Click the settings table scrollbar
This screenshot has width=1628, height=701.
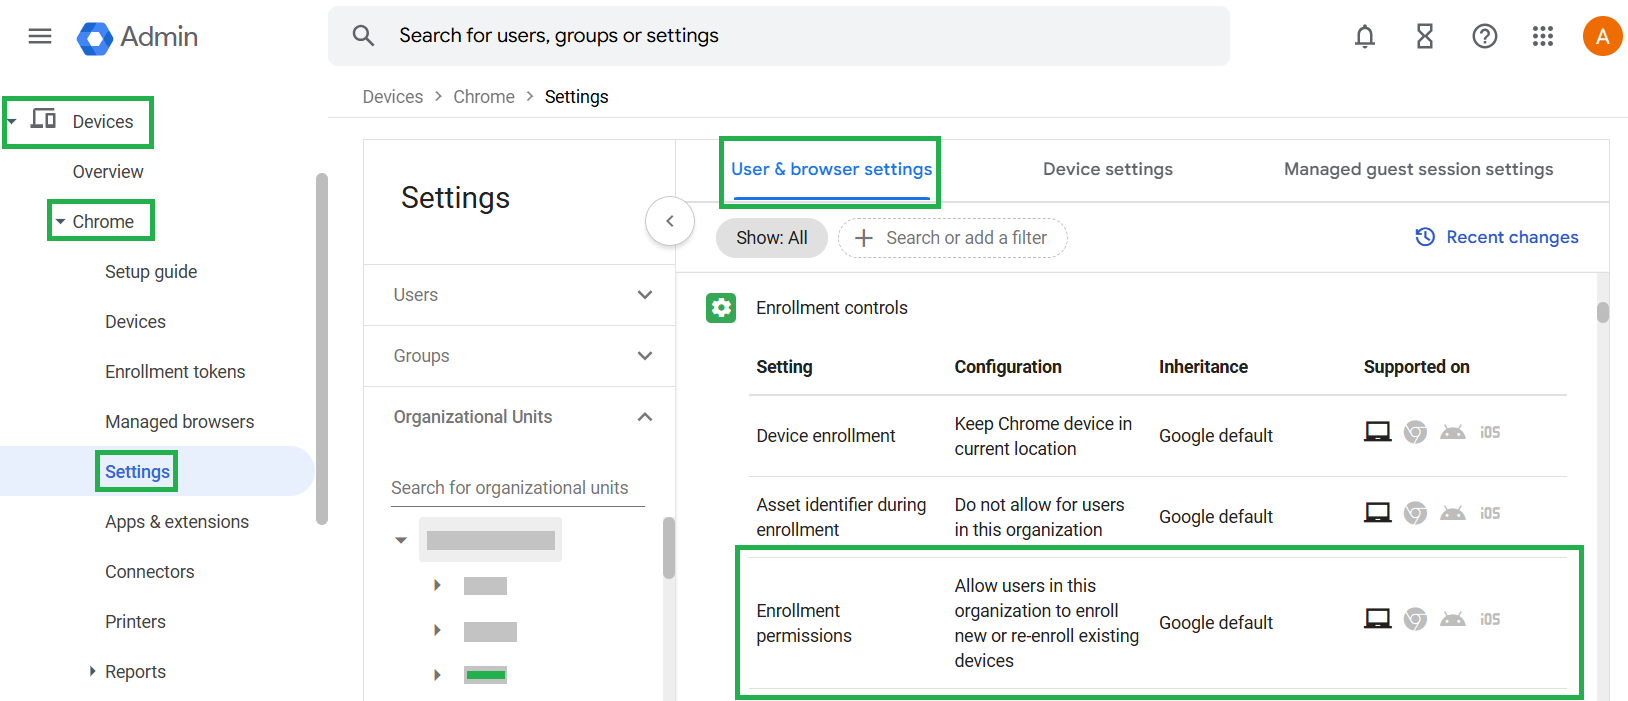point(1603,313)
